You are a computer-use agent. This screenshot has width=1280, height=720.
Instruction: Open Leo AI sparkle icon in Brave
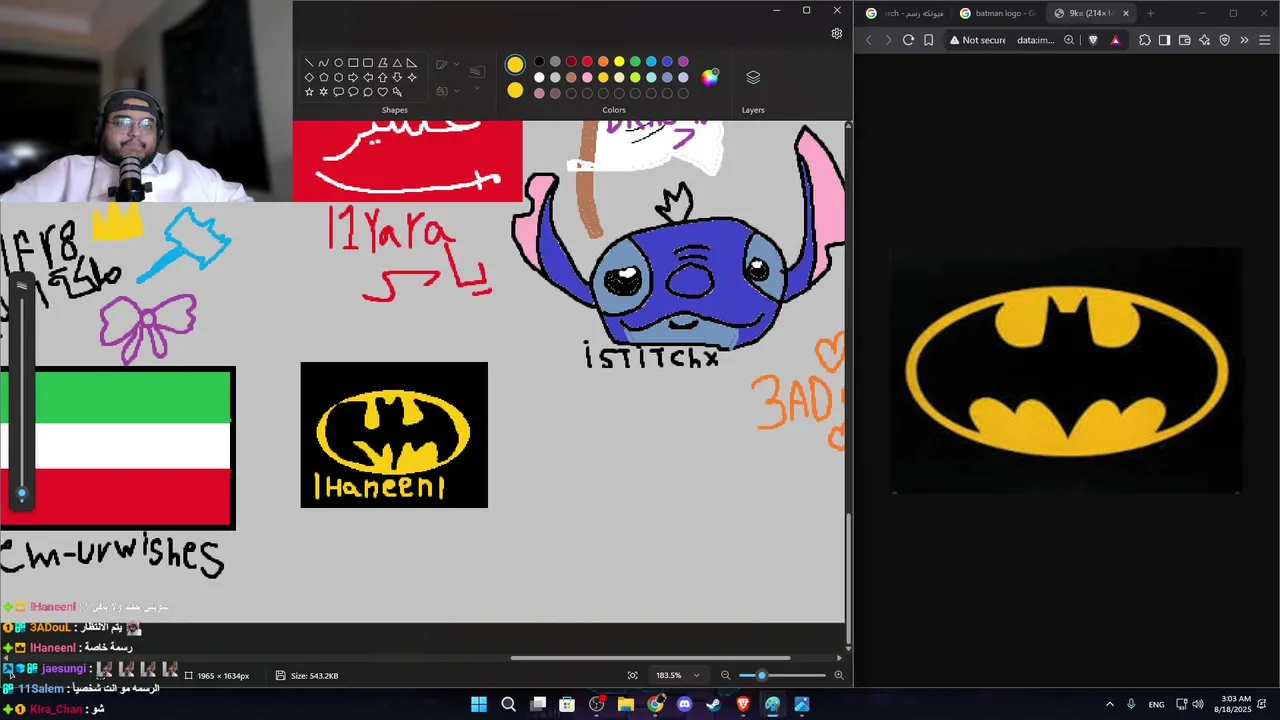pyautogui.click(x=1204, y=40)
